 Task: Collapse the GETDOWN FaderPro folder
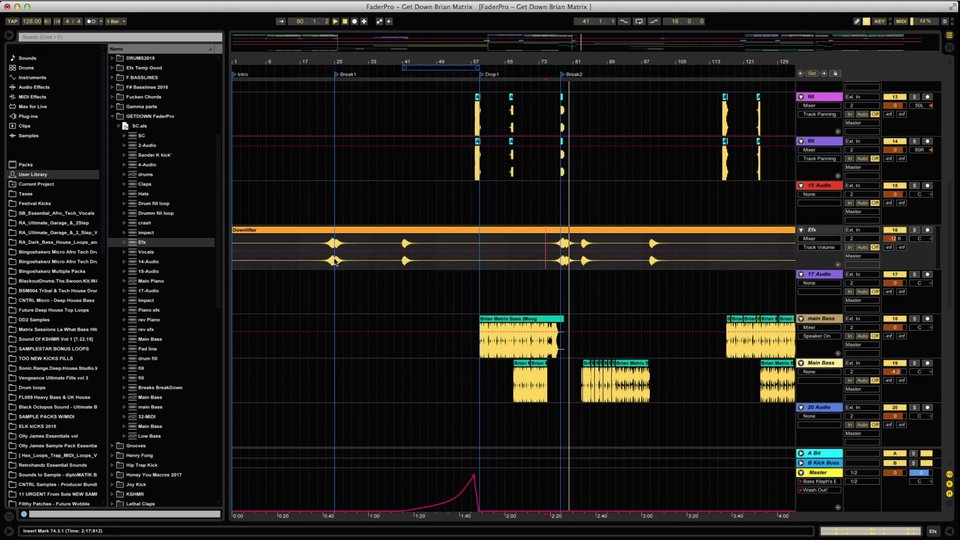tap(113, 116)
